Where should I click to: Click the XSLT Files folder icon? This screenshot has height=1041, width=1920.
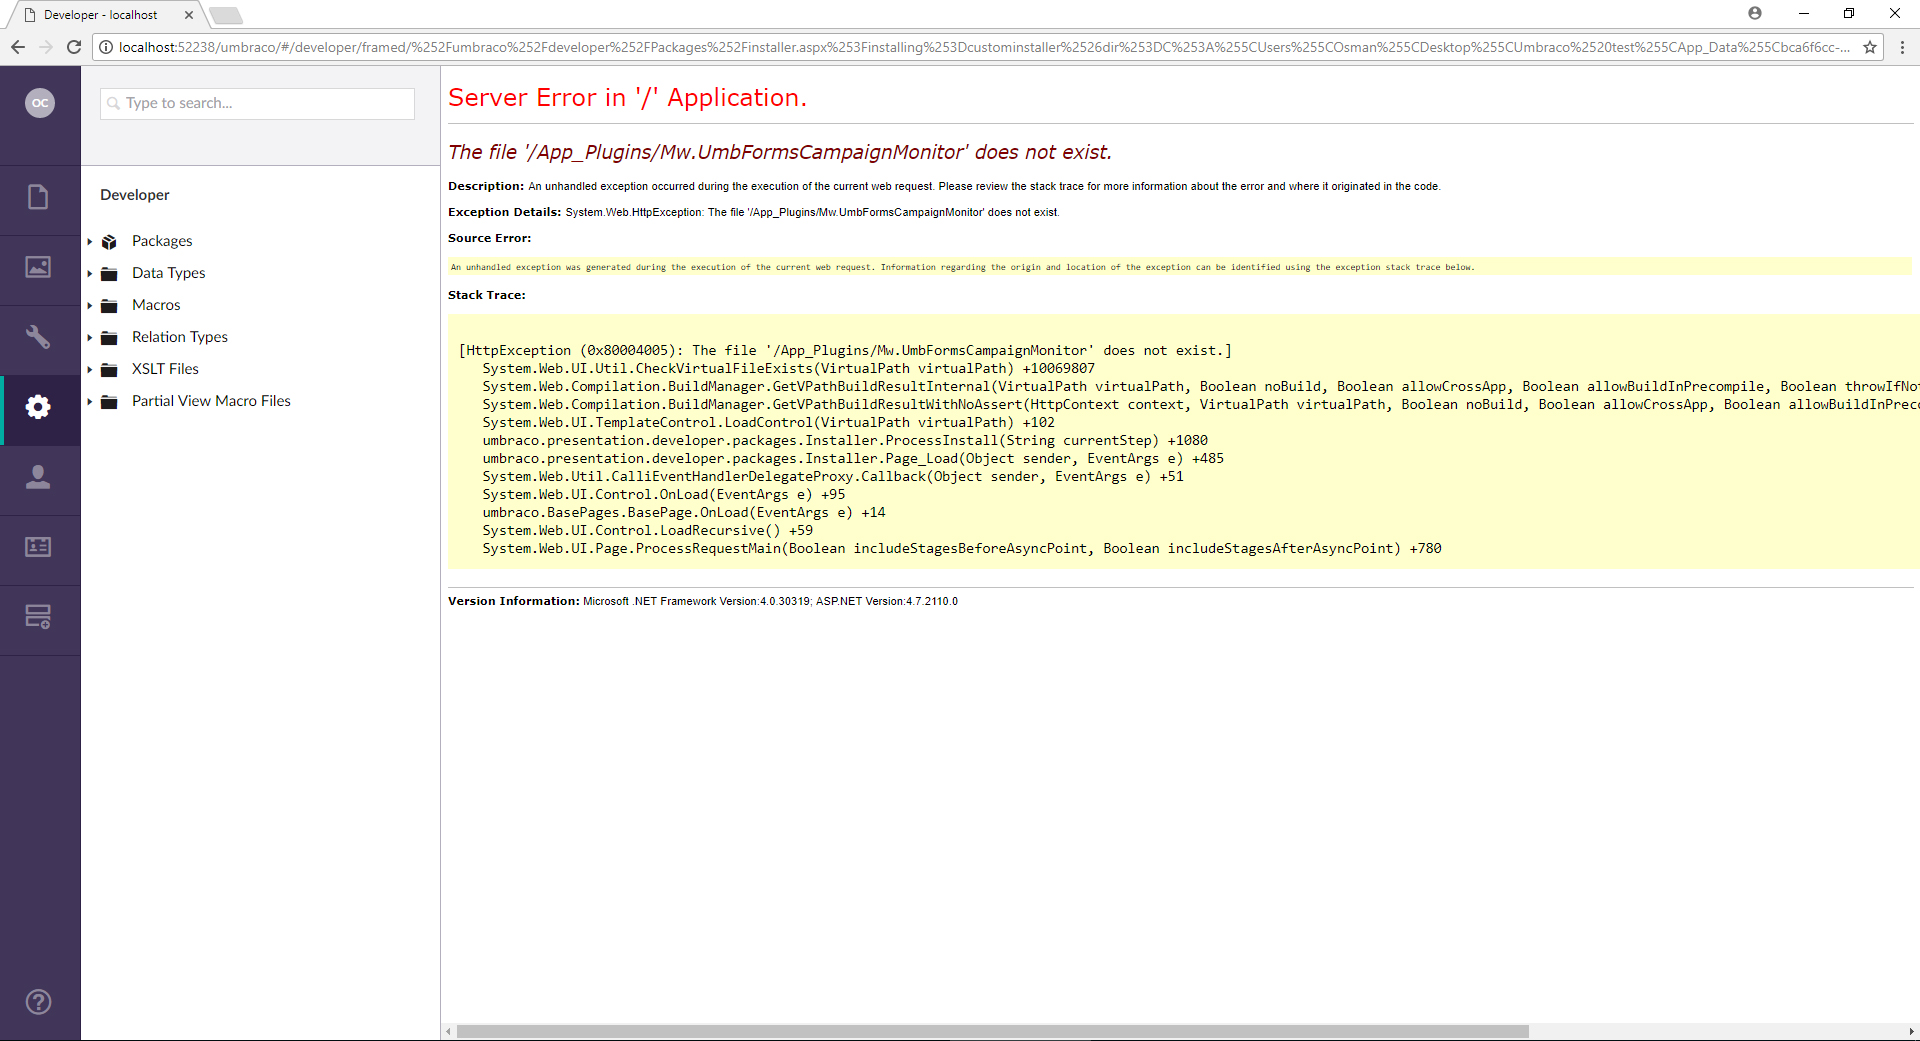(x=110, y=370)
